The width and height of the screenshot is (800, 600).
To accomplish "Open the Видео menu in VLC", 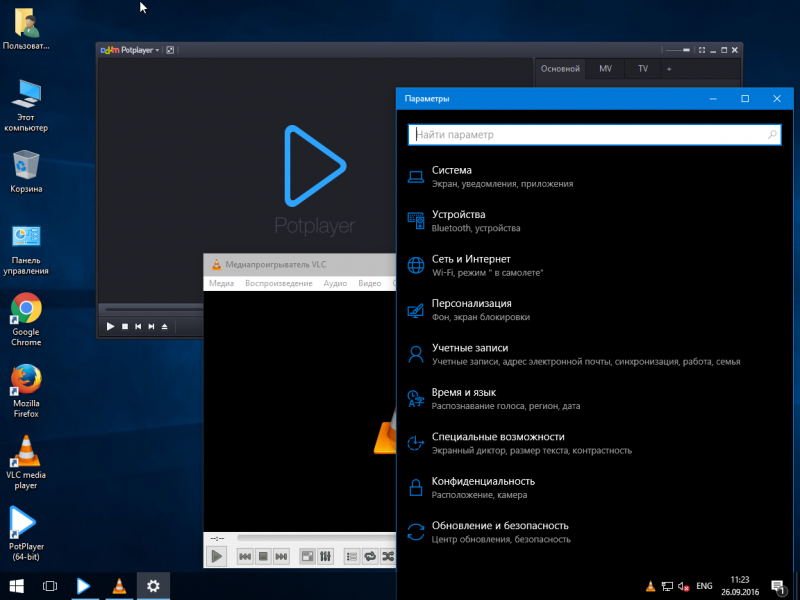I will pyautogui.click(x=370, y=283).
